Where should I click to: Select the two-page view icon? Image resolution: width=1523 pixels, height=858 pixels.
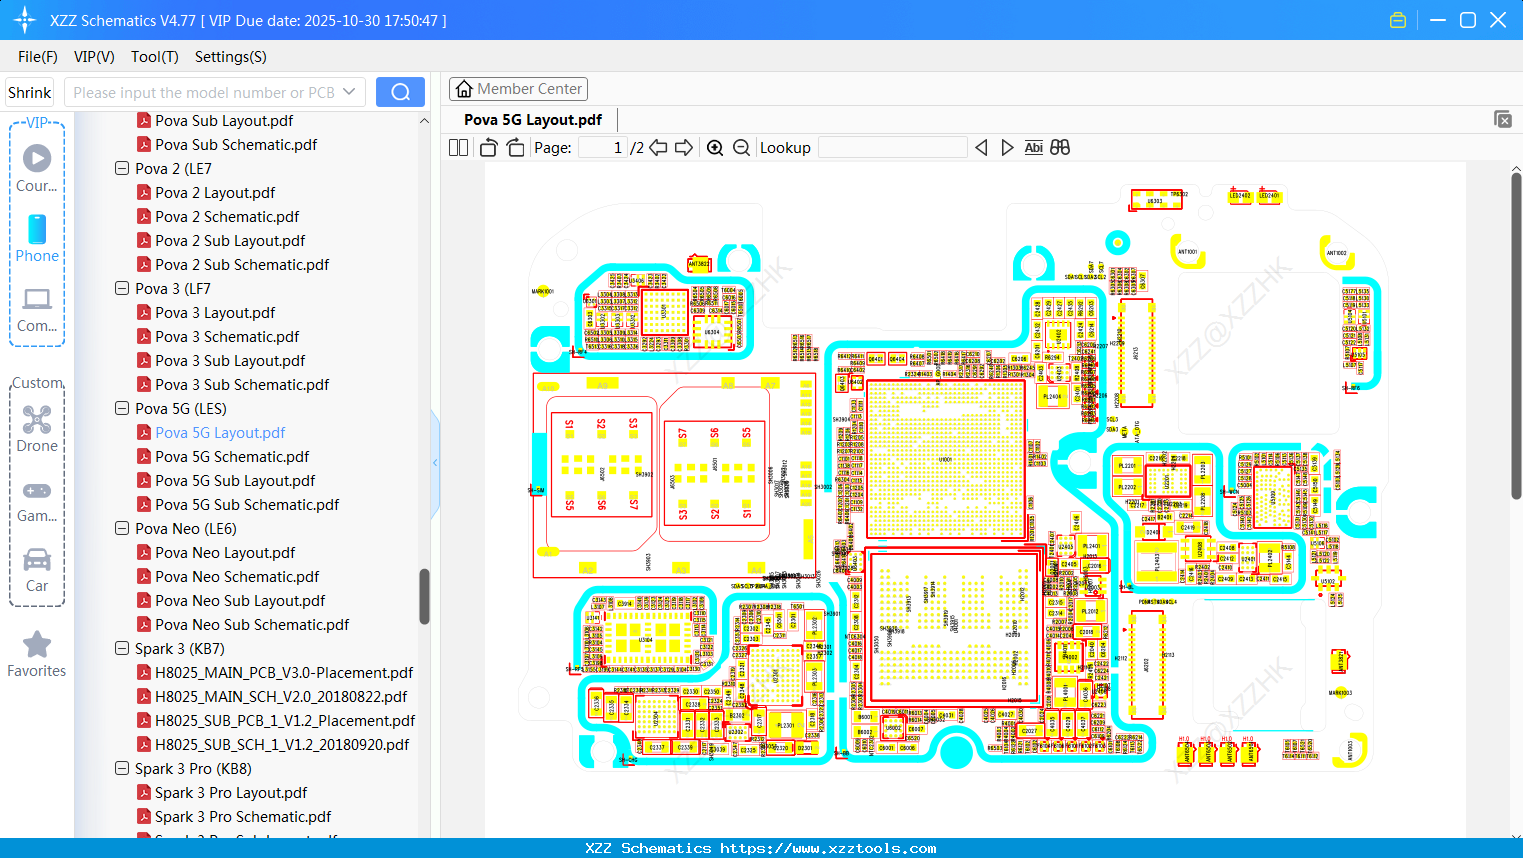[457, 147]
